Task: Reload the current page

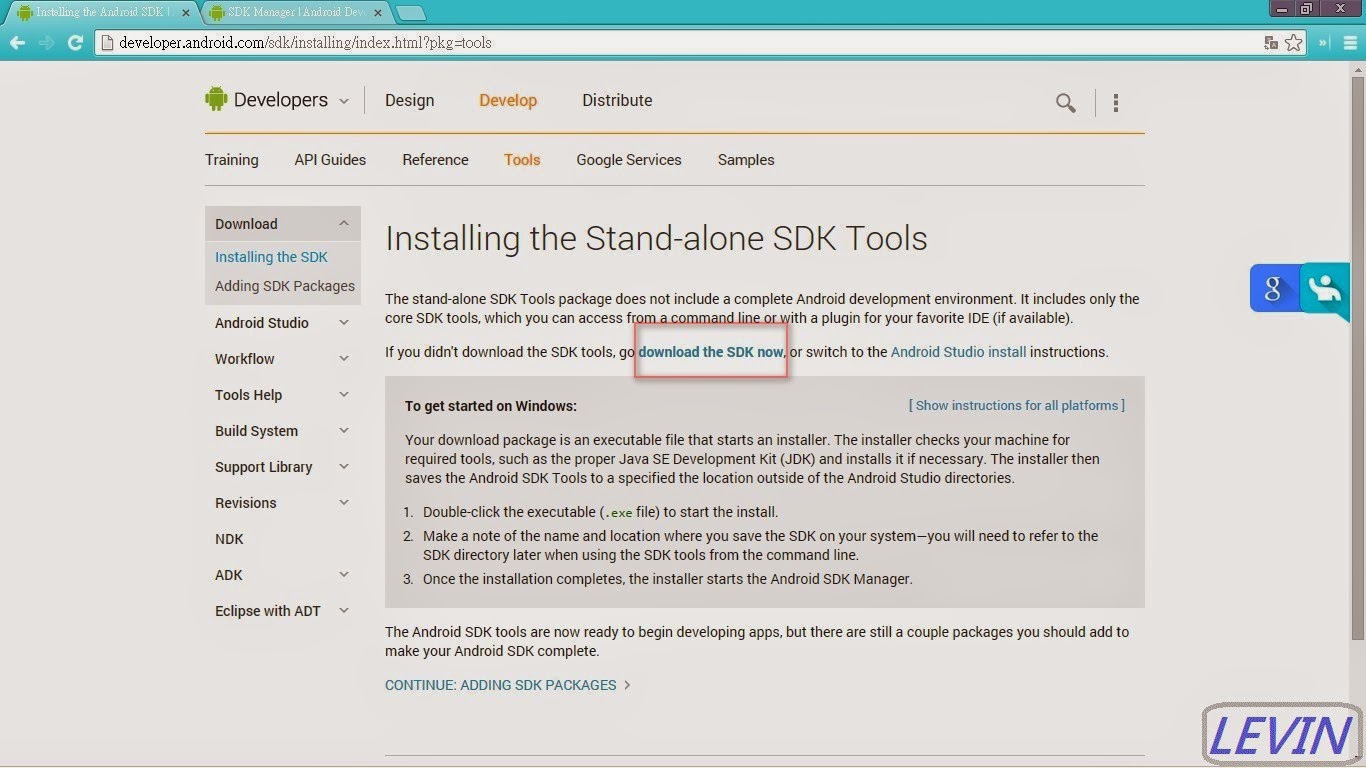Action: 75,43
